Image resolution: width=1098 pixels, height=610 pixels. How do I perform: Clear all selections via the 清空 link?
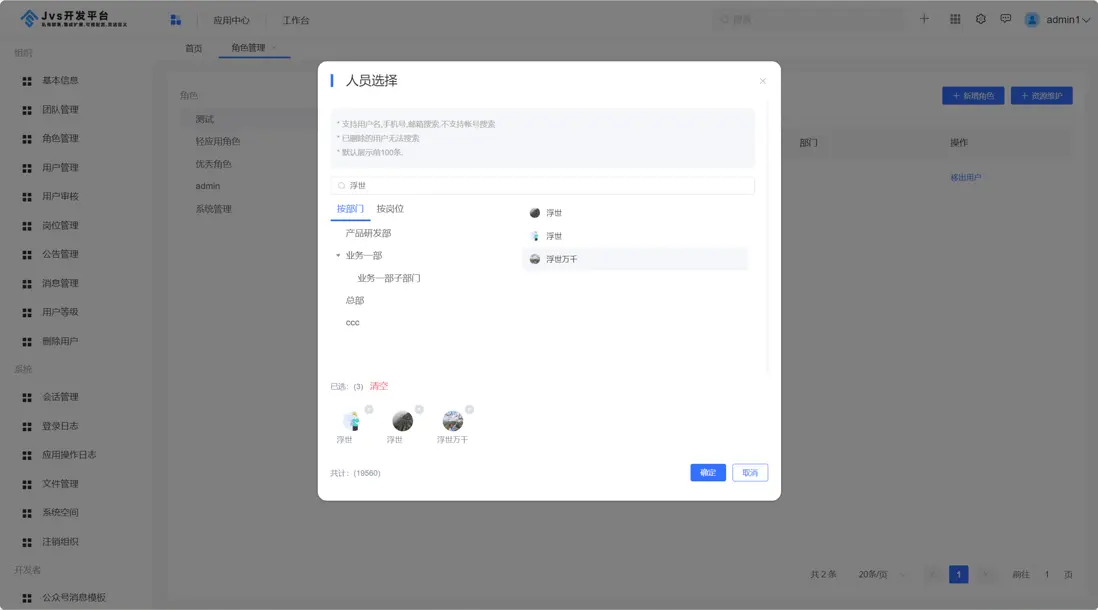[x=380, y=385]
